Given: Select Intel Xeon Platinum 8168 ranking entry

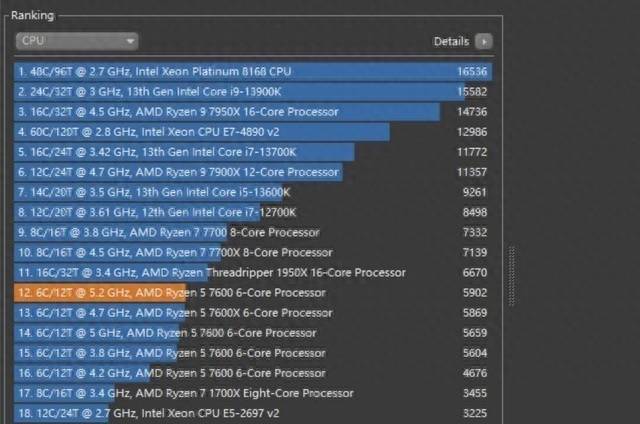Looking at the screenshot, I should point(253,71).
